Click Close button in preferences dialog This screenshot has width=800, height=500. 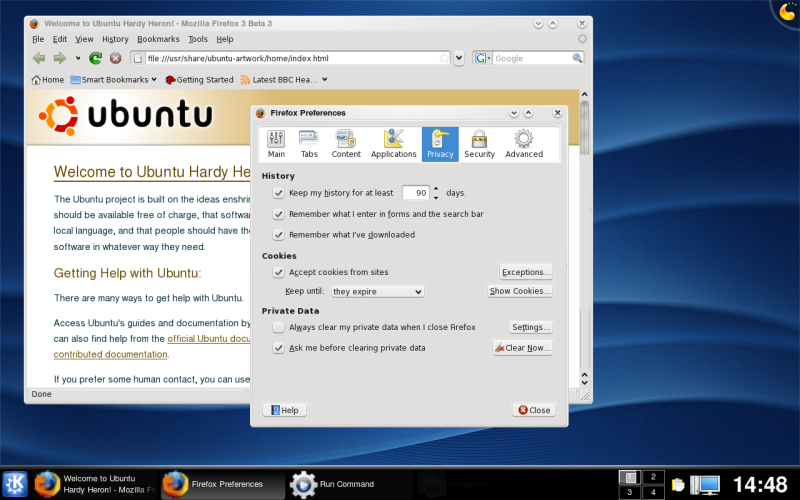(534, 410)
